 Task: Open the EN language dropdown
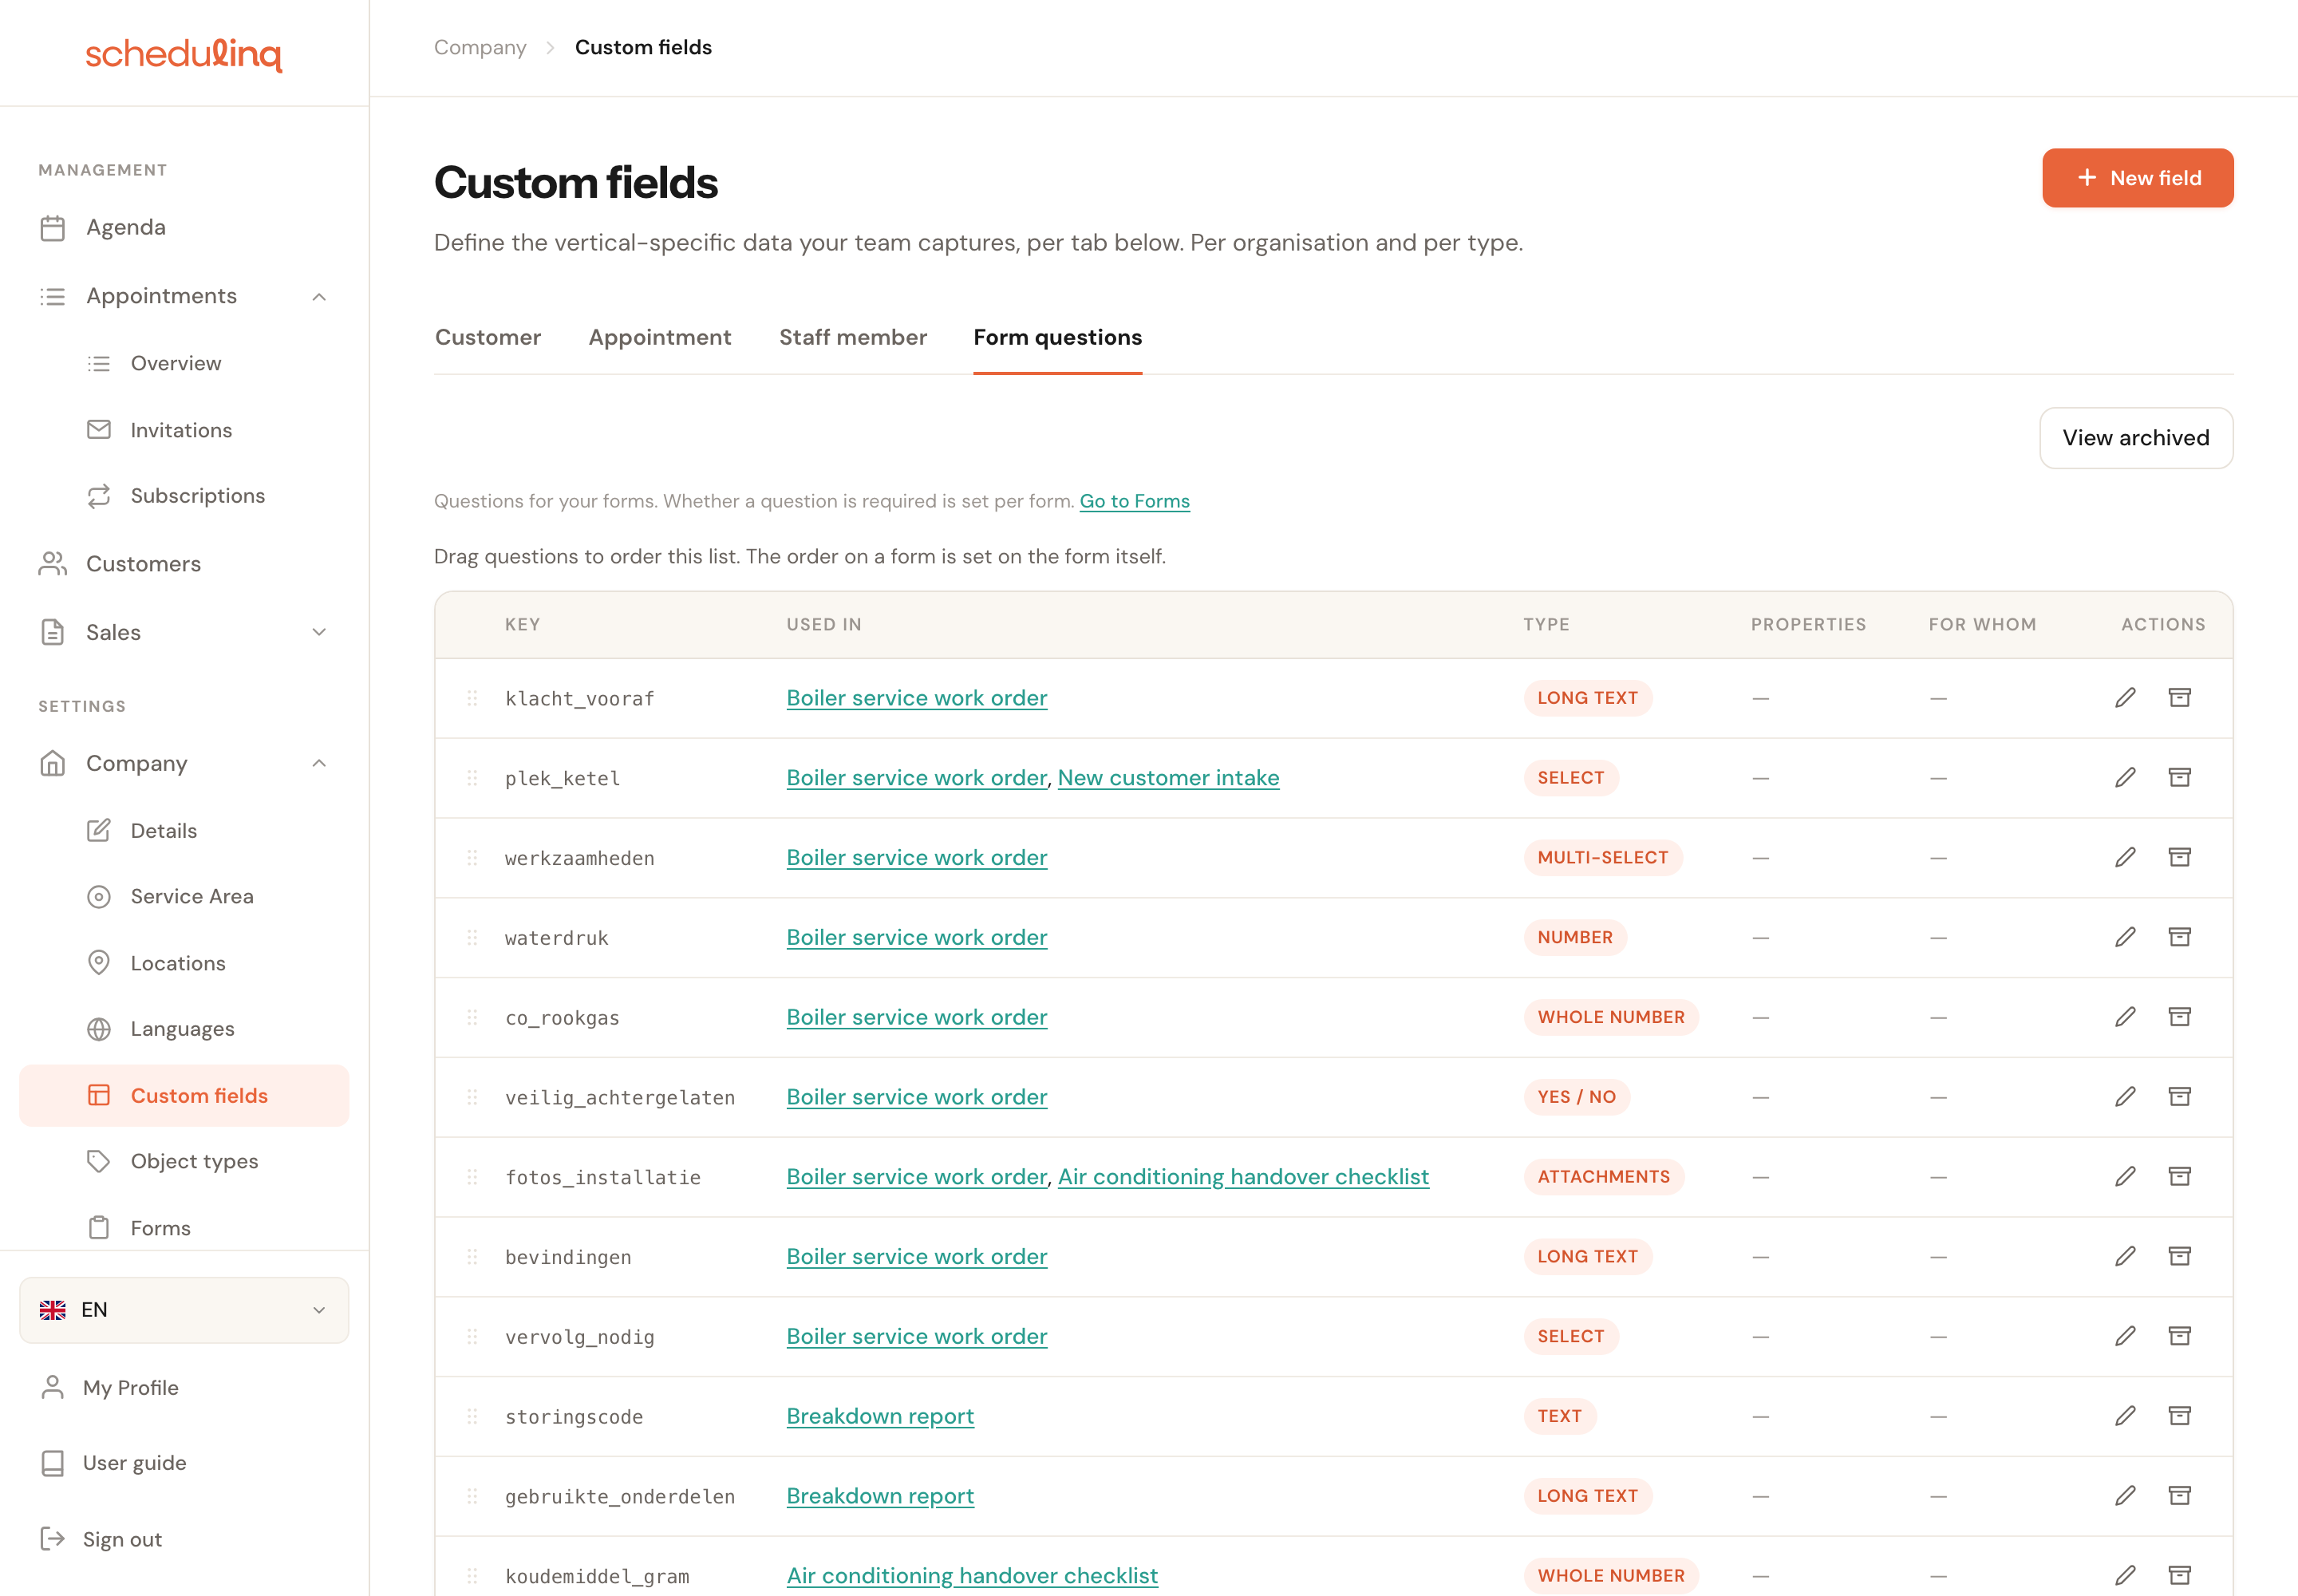[x=184, y=1310]
